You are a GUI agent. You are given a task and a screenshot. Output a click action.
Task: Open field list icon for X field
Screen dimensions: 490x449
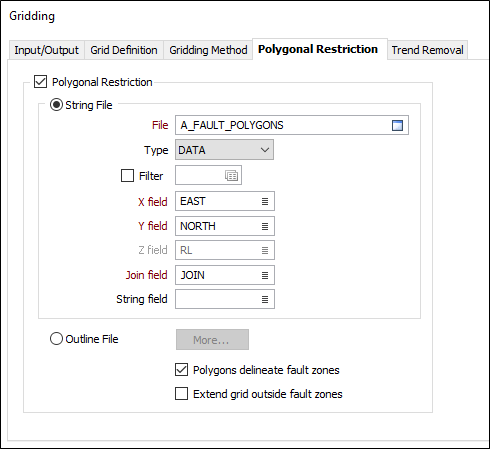265,201
